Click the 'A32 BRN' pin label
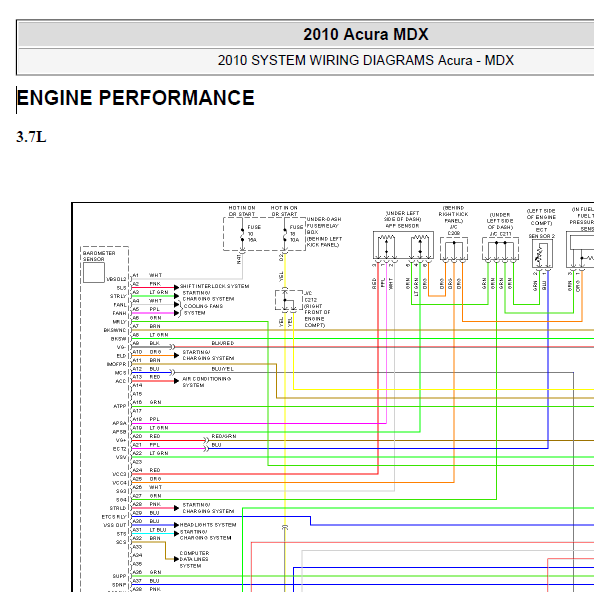Screen dimensions: 594x592 coord(147,538)
